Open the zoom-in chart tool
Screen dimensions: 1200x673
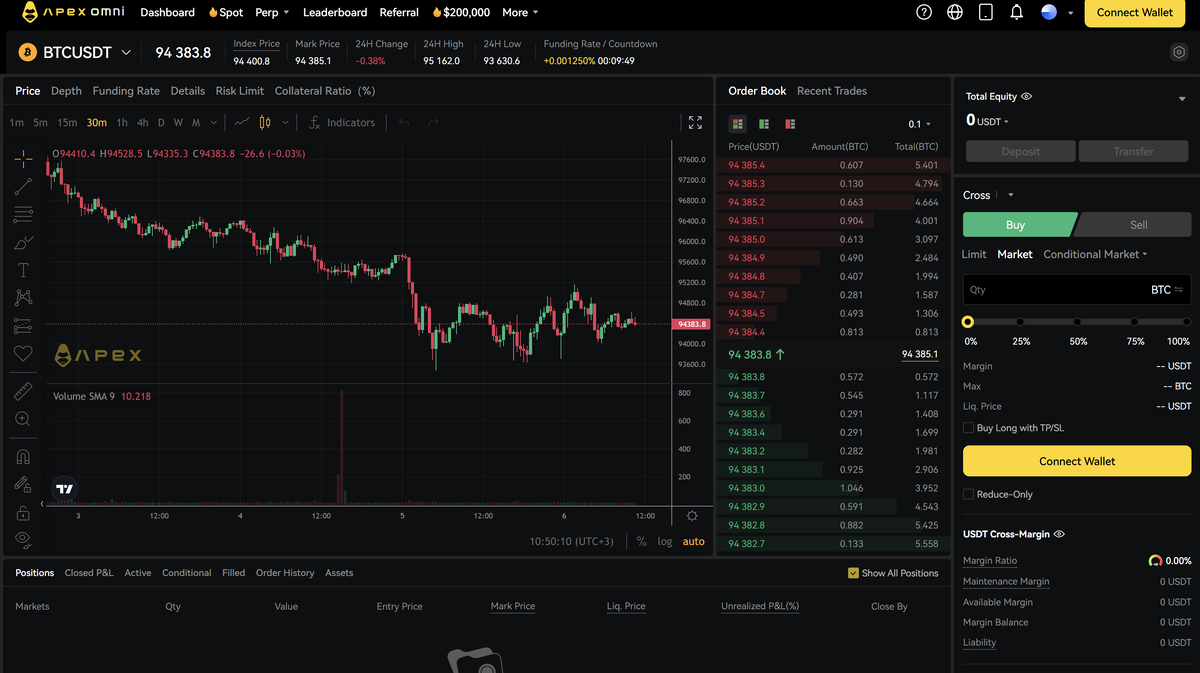(22, 420)
